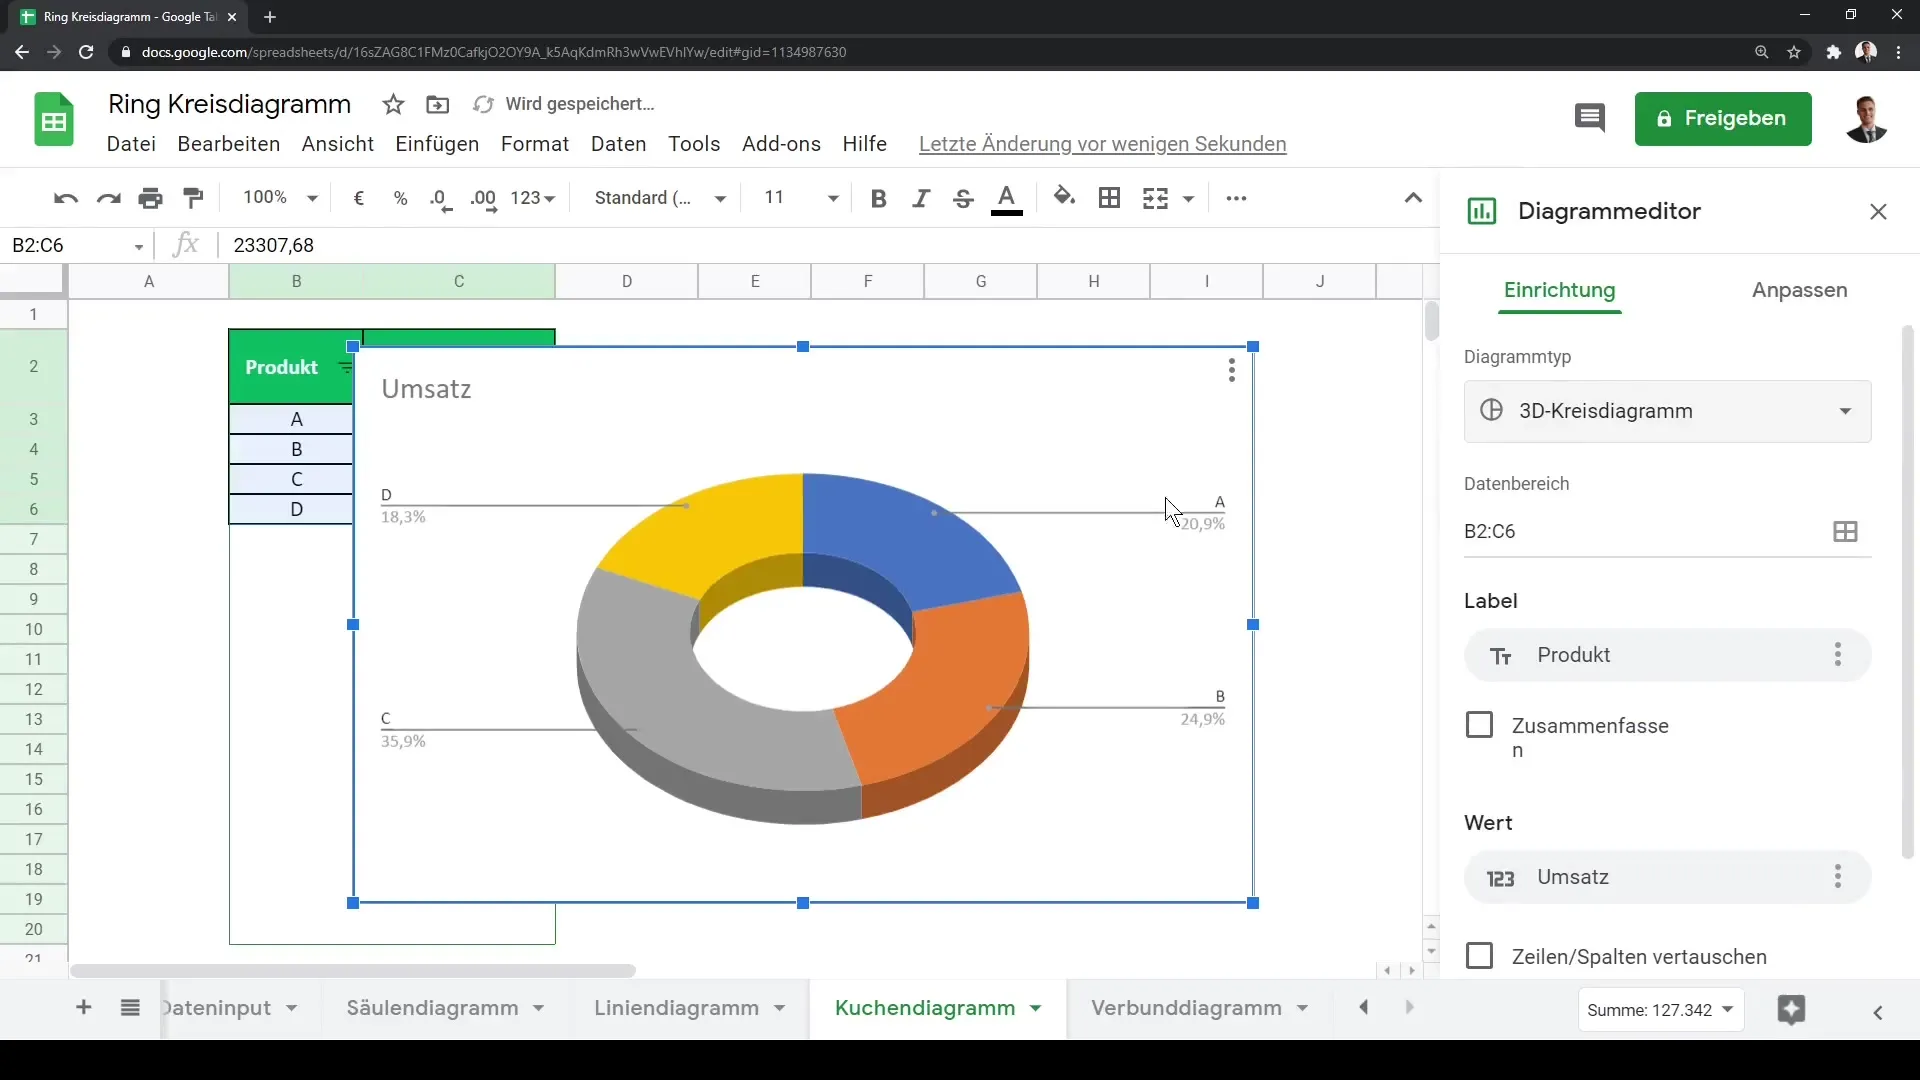Viewport: 1920px width, 1080px height.
Task: Switch to the Anpassen tab
Action: click(1799, 290)
